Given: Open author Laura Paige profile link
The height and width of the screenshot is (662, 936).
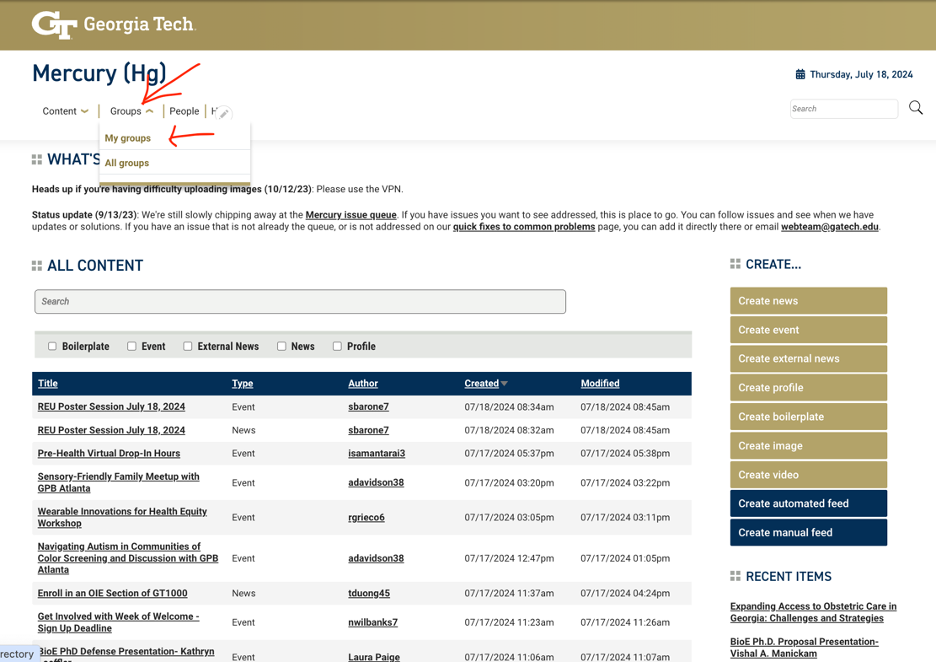Looking at the screenshot, I should [x=374, y=657].
